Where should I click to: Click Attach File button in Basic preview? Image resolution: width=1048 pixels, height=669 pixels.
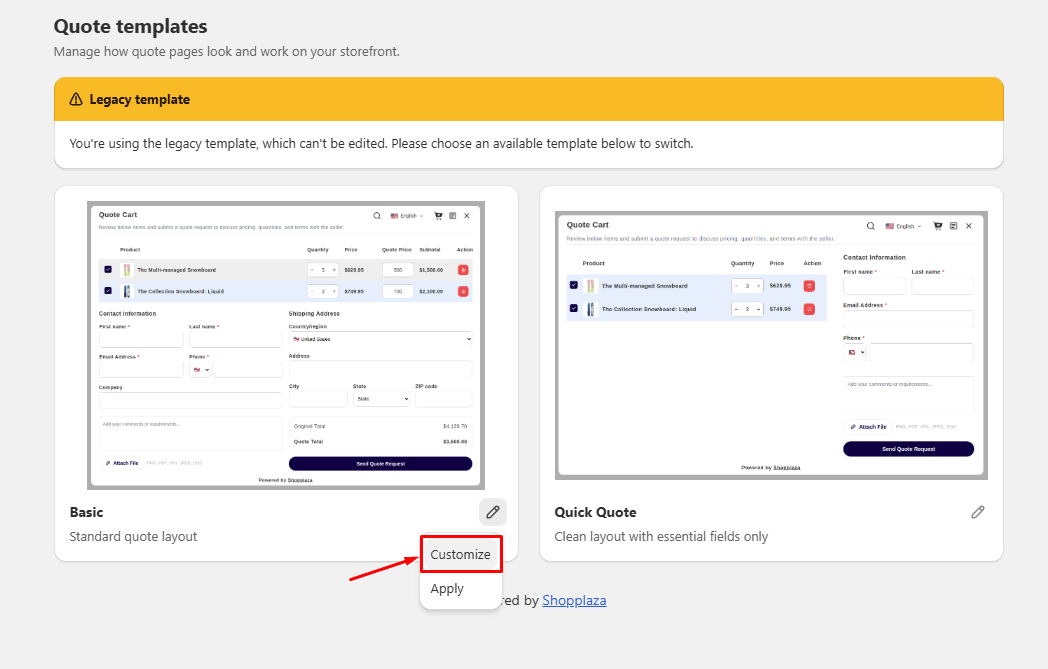(122, 462)
